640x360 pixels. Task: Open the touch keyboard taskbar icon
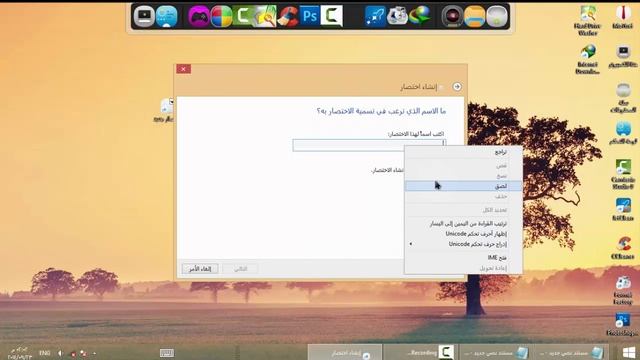tap(167, 353)
